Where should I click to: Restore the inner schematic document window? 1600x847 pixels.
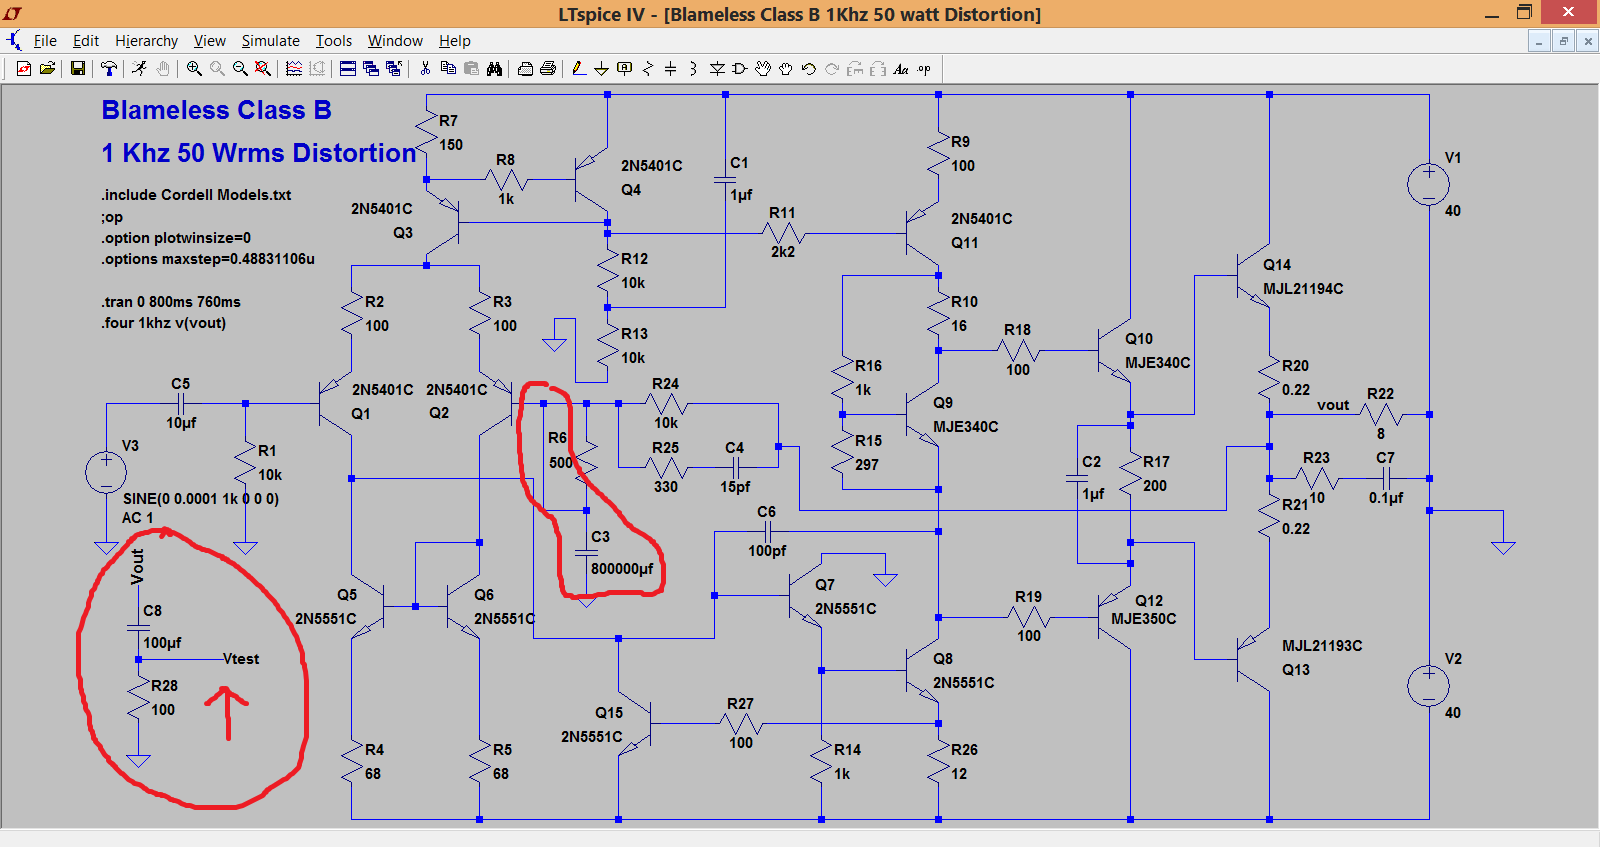(x=1564, y=41)
